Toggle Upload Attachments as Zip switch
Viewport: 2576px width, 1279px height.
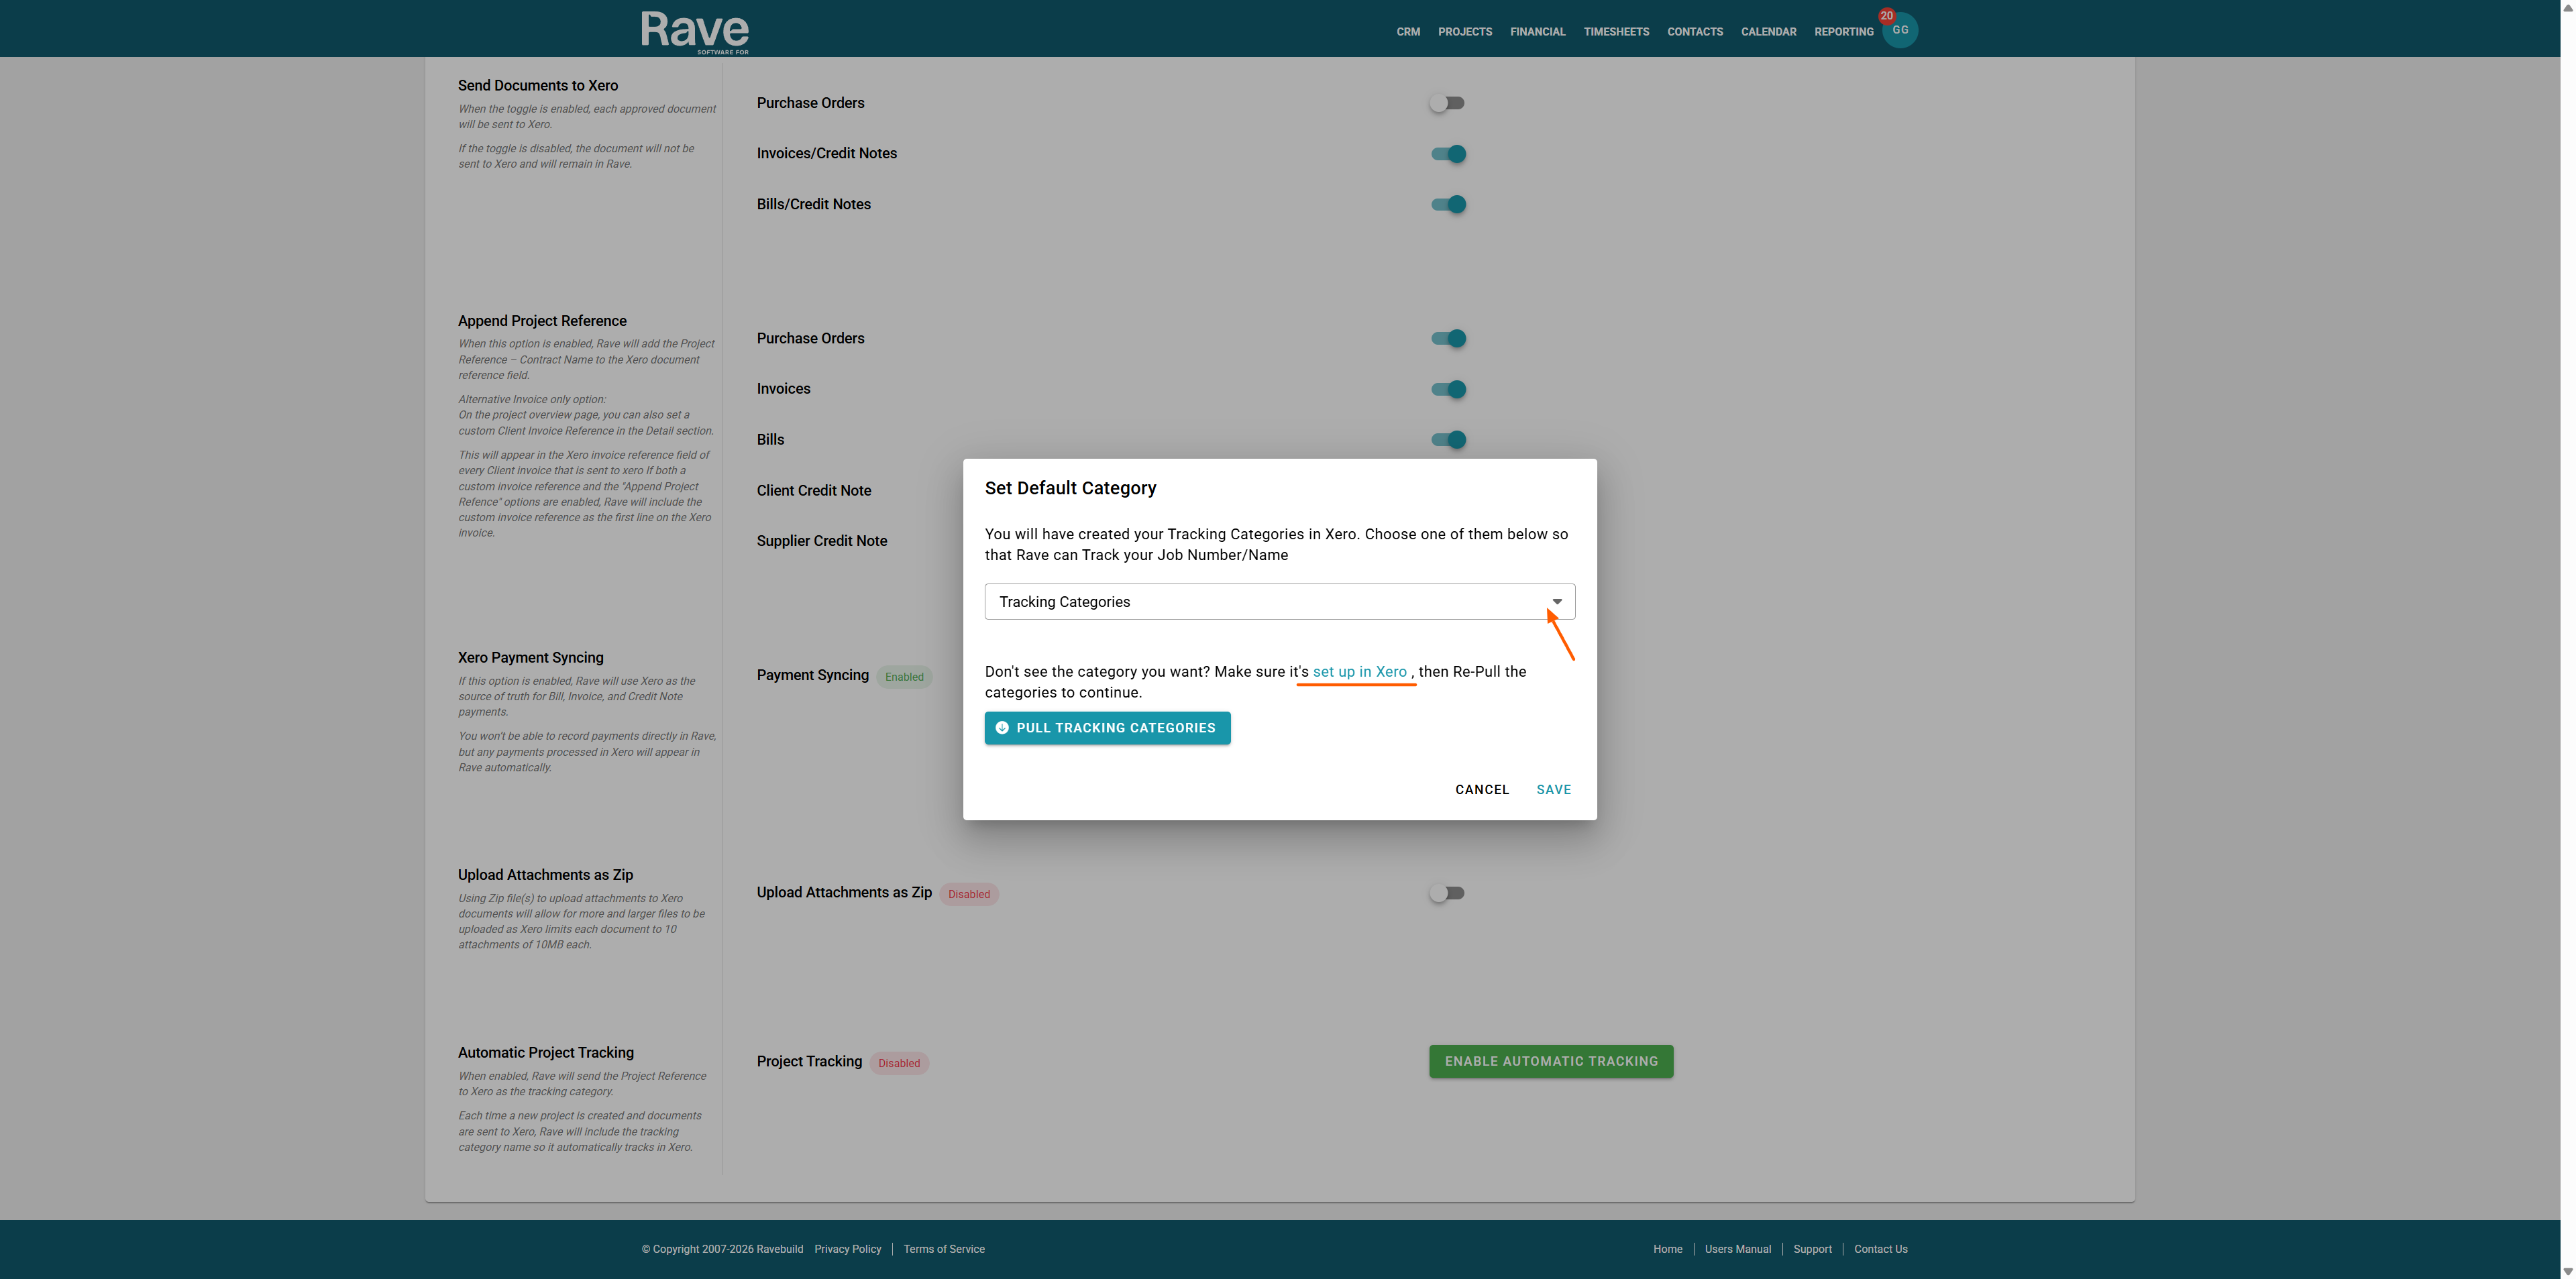click(1447, 893)
